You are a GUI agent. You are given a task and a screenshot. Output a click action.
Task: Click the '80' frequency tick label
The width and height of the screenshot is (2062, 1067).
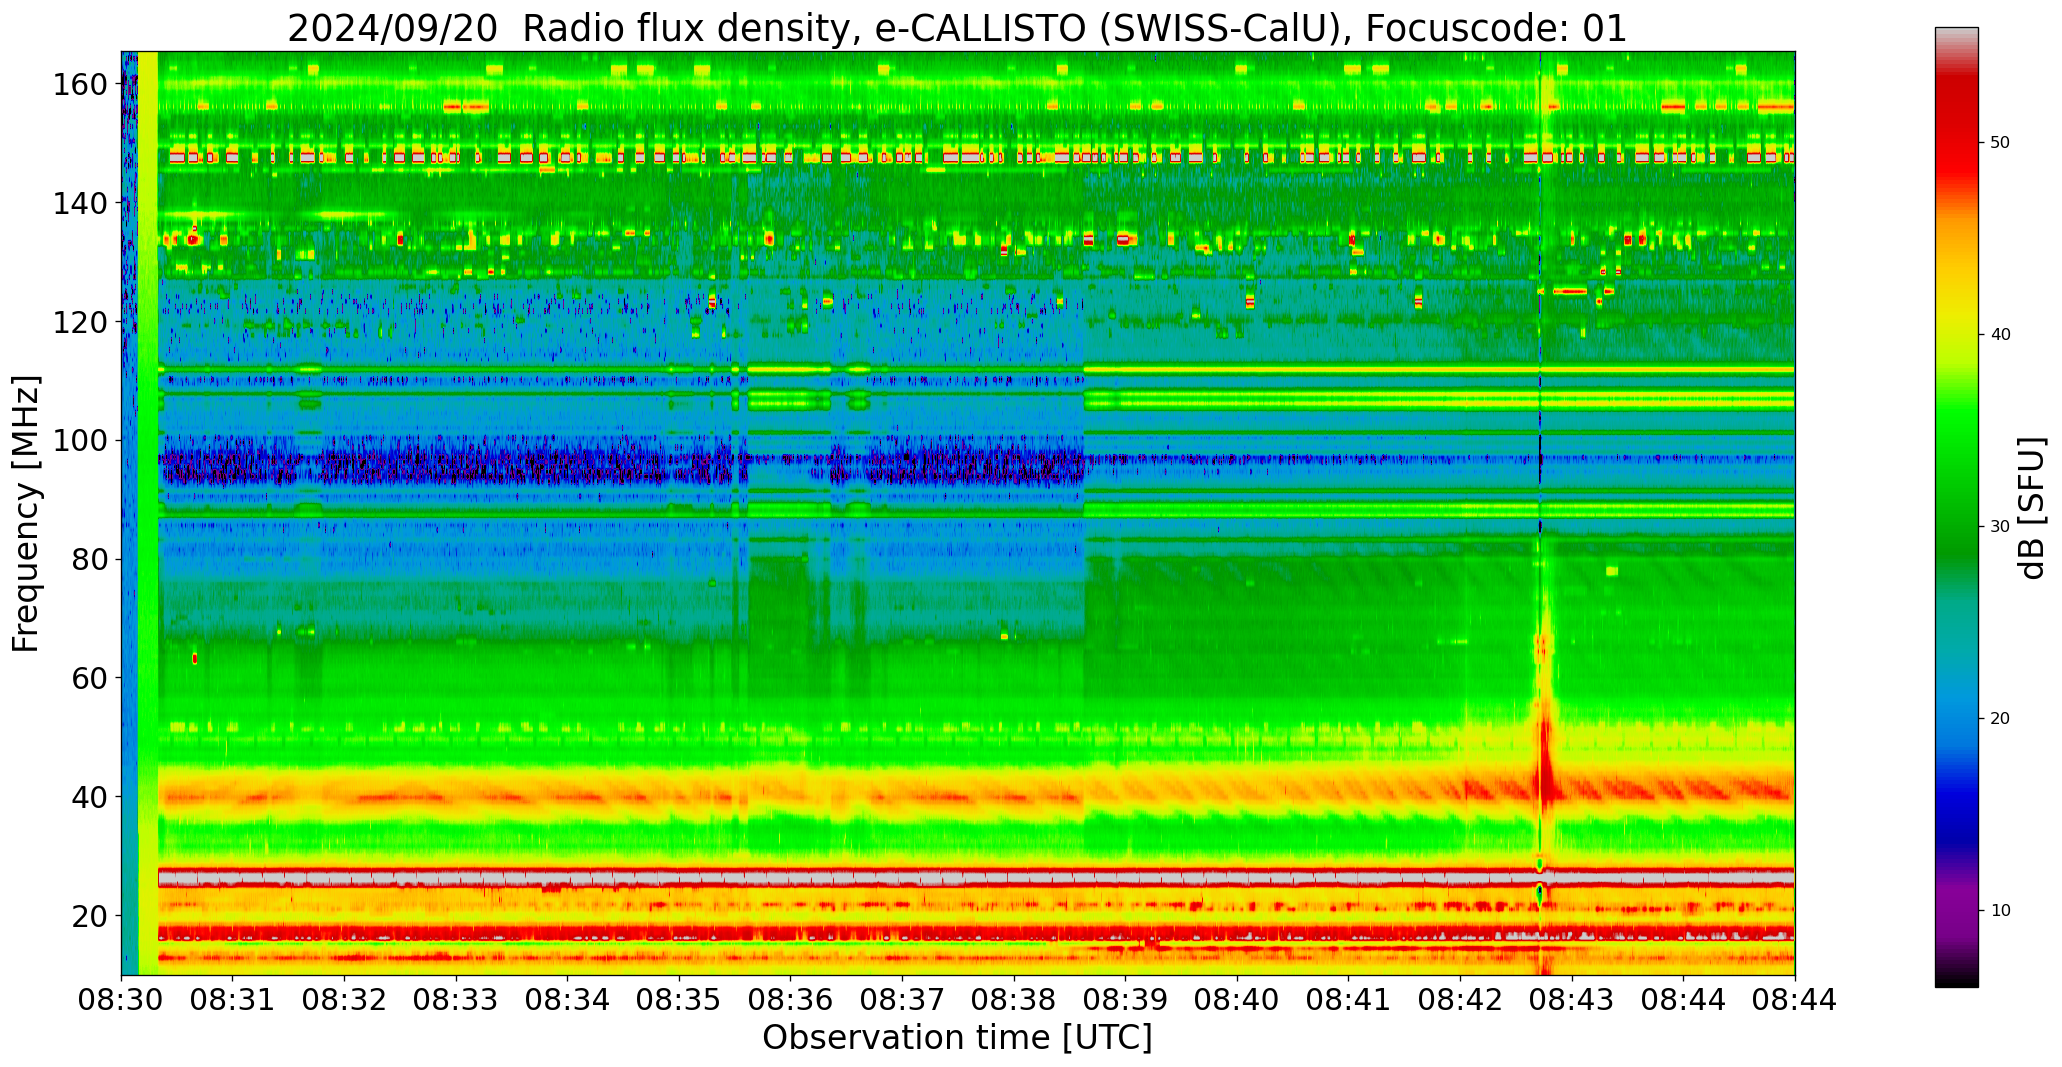[x=90, y=559]
